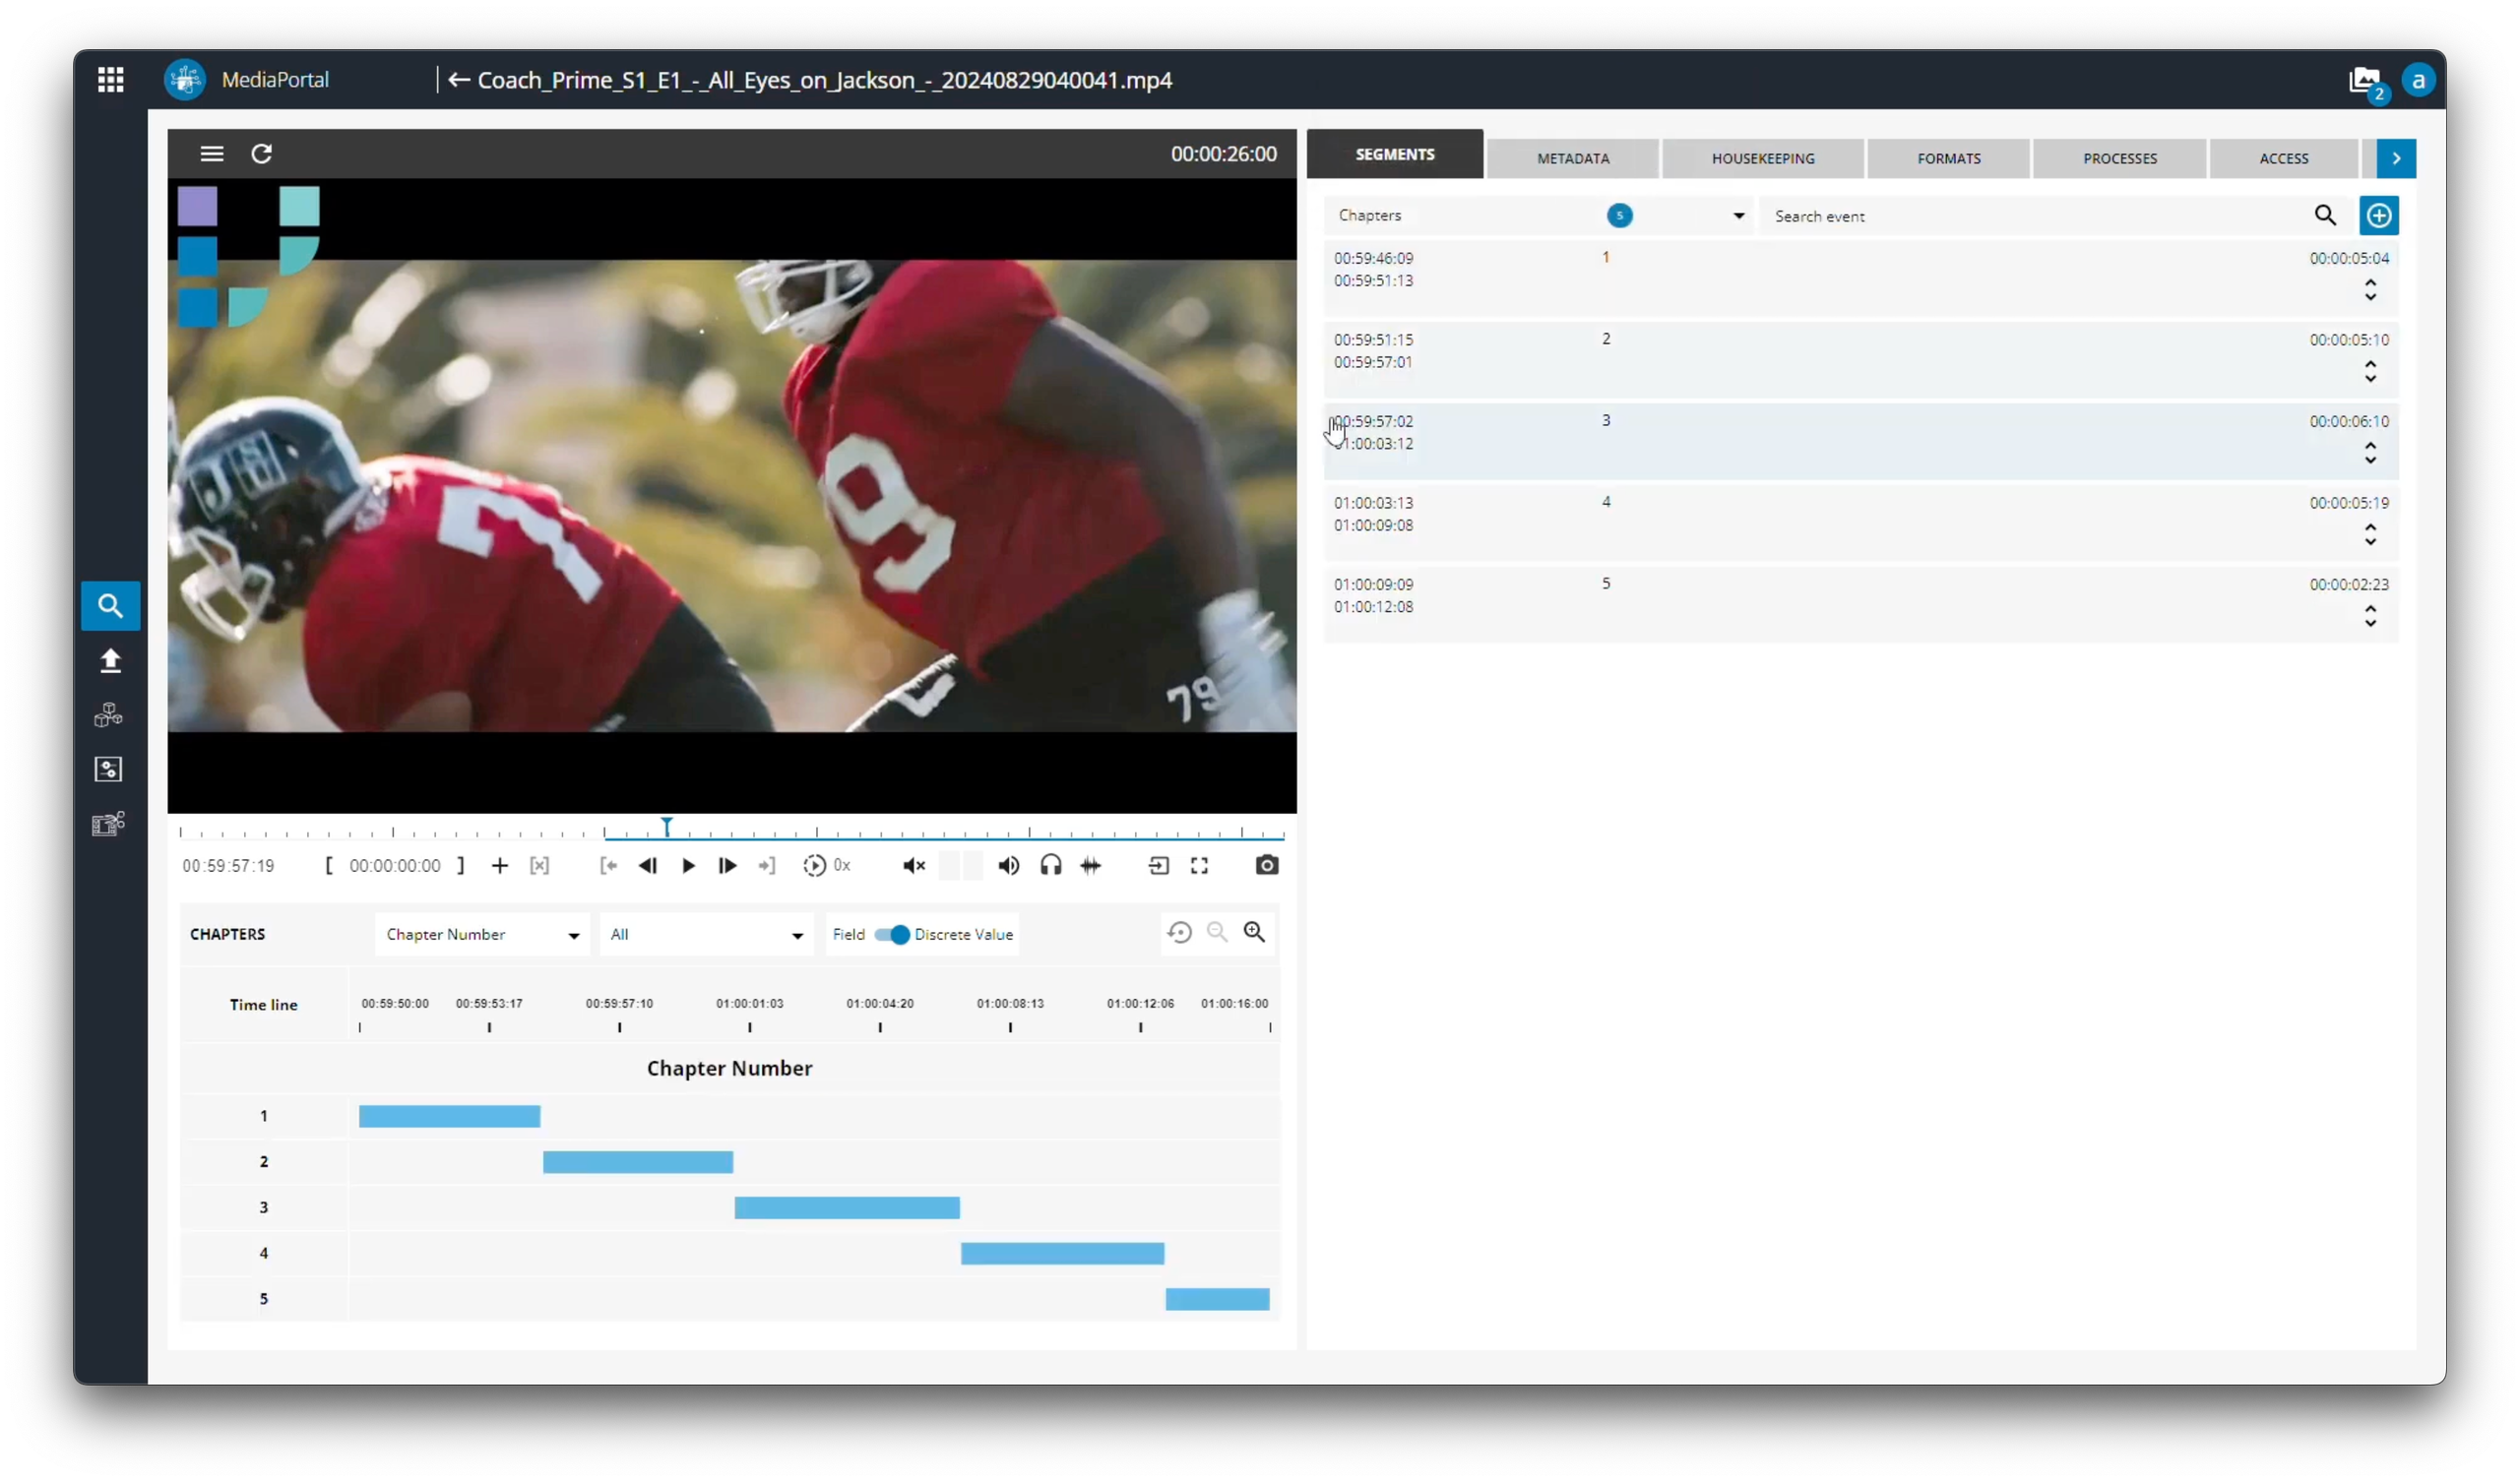
Task: Capture a snapshot with camera icon
Action: coord(1267,866)
